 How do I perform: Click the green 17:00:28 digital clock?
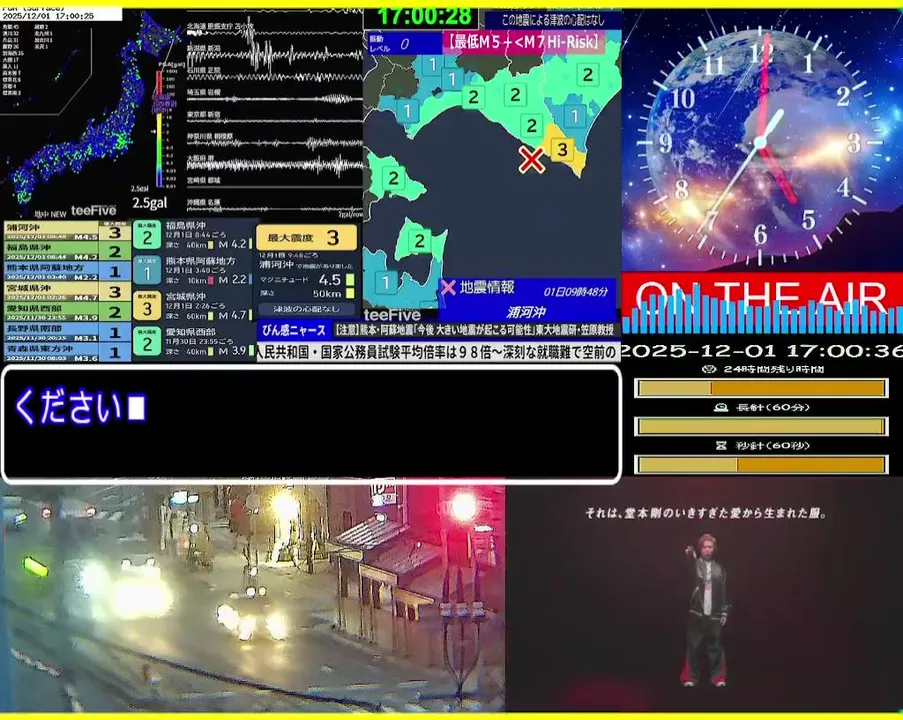(425, 17)
